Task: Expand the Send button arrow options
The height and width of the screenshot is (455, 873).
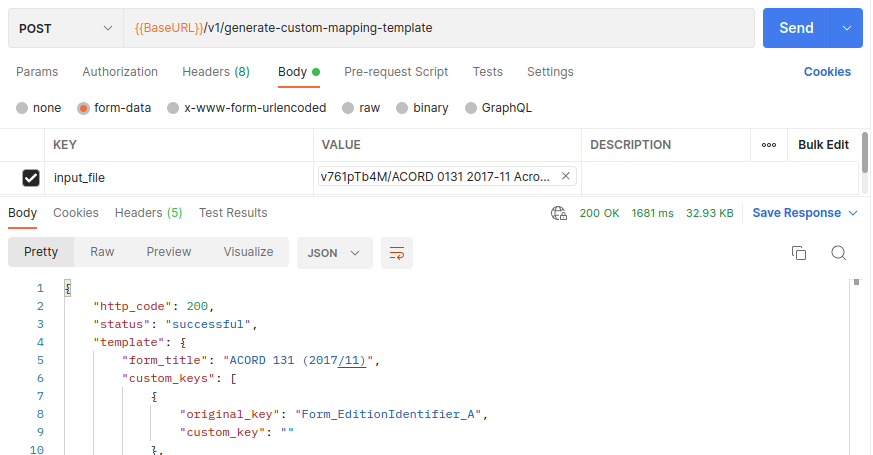Action: 847,28
